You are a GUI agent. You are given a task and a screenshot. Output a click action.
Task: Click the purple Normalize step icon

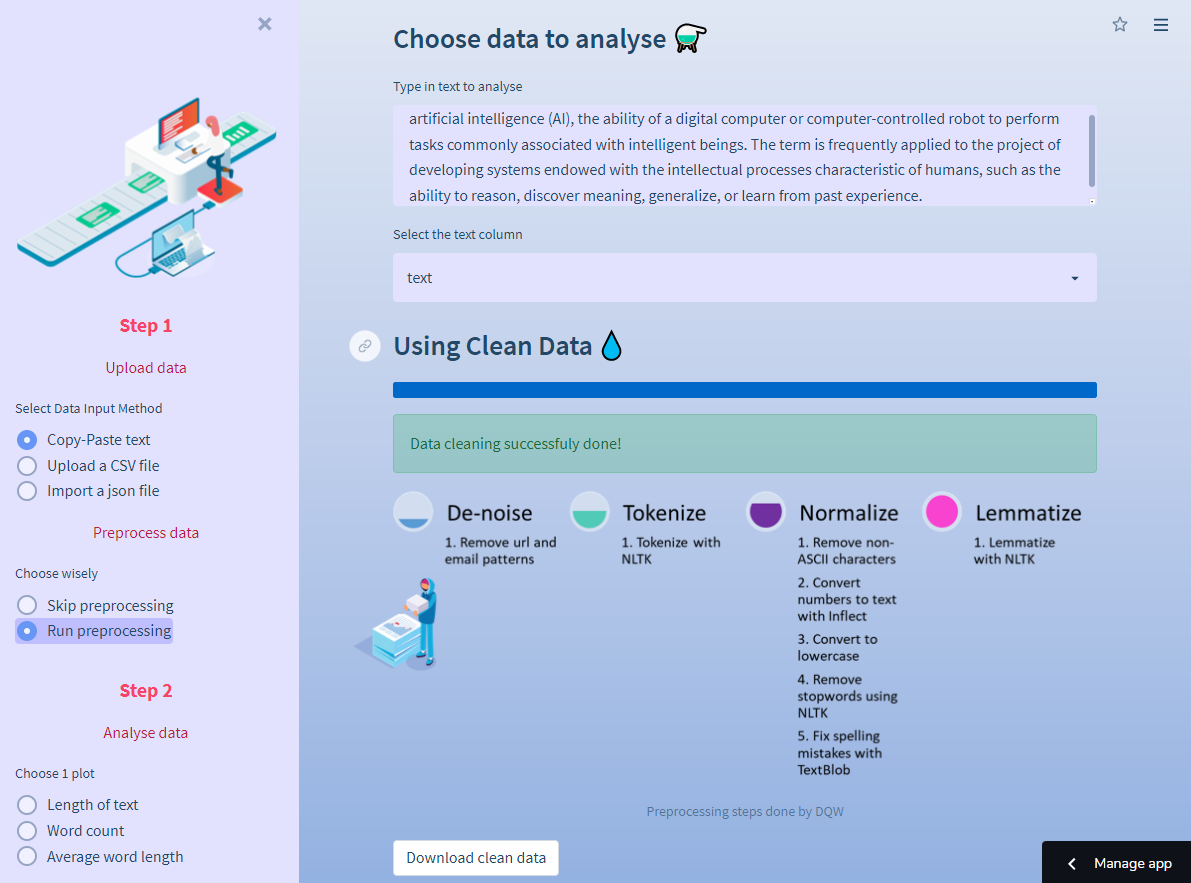[766, 512]
